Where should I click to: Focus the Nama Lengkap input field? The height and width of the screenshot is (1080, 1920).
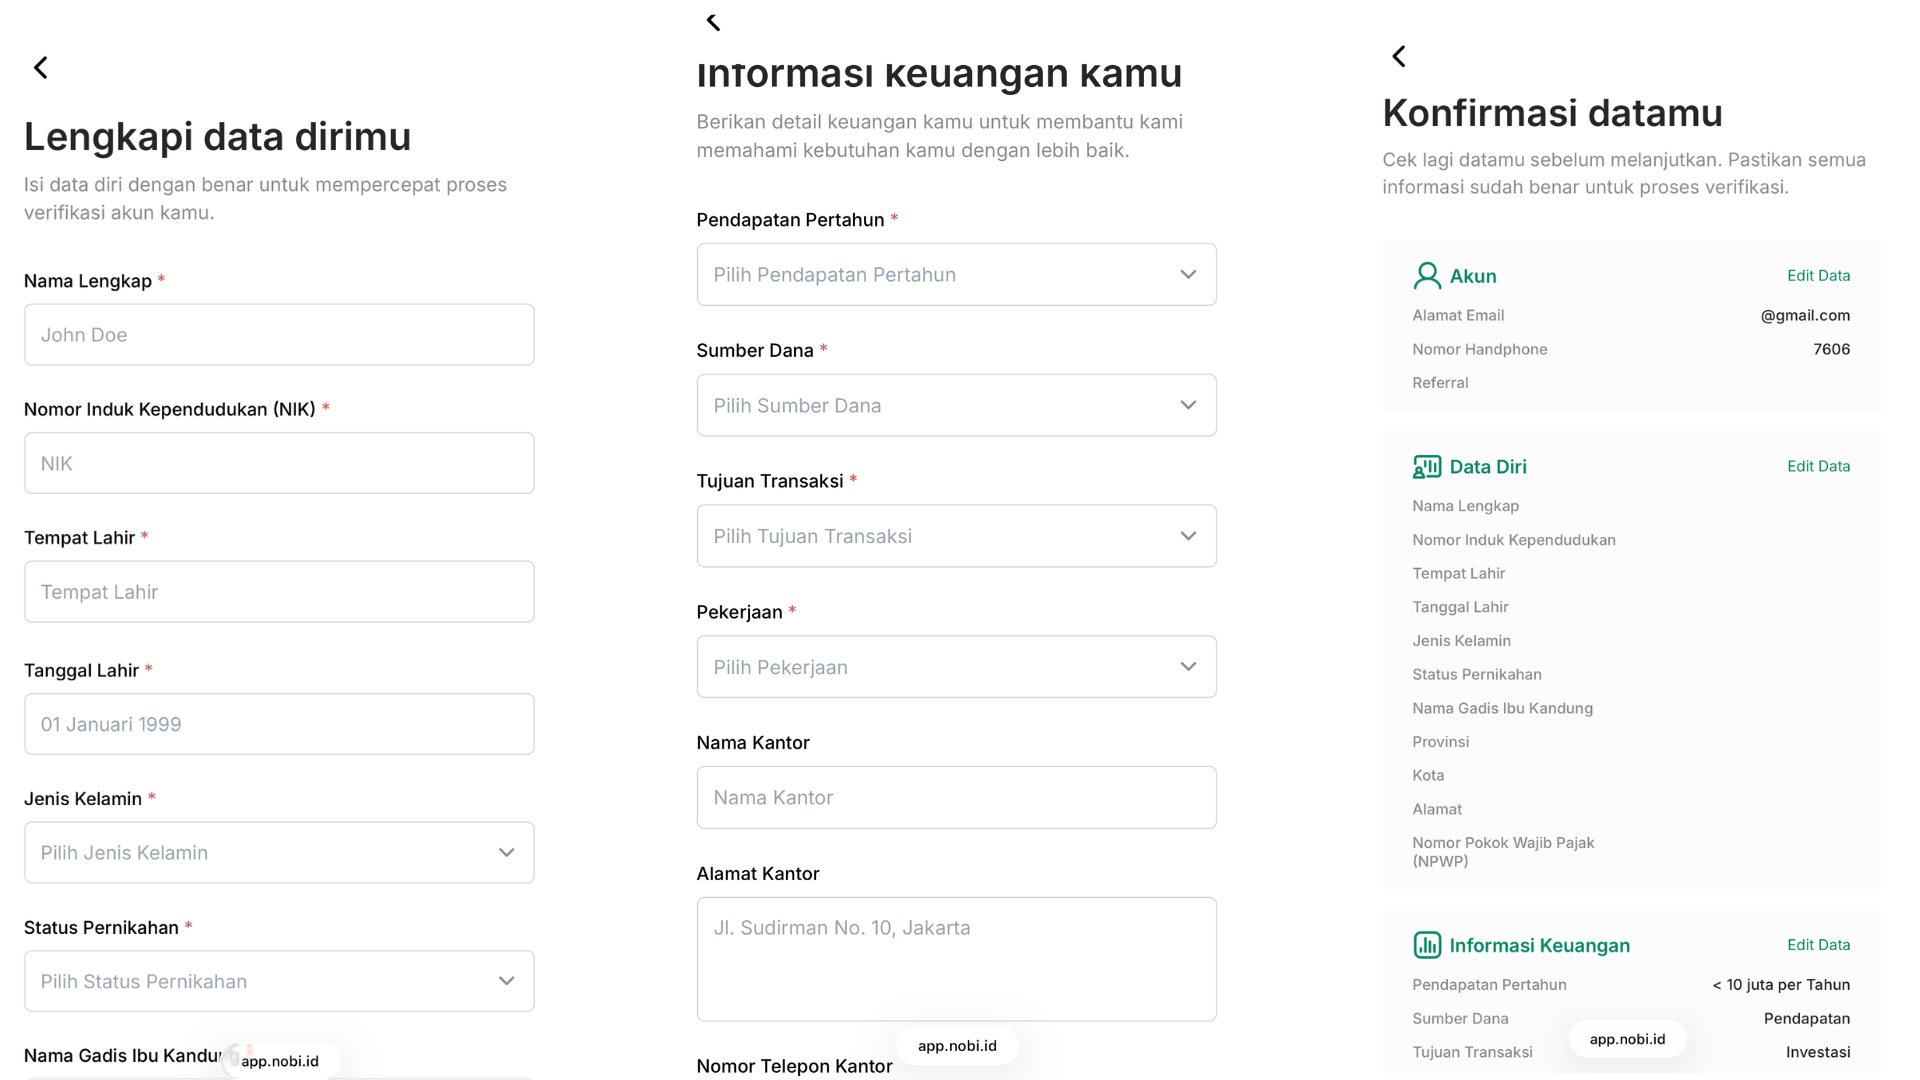click(279, 335)
